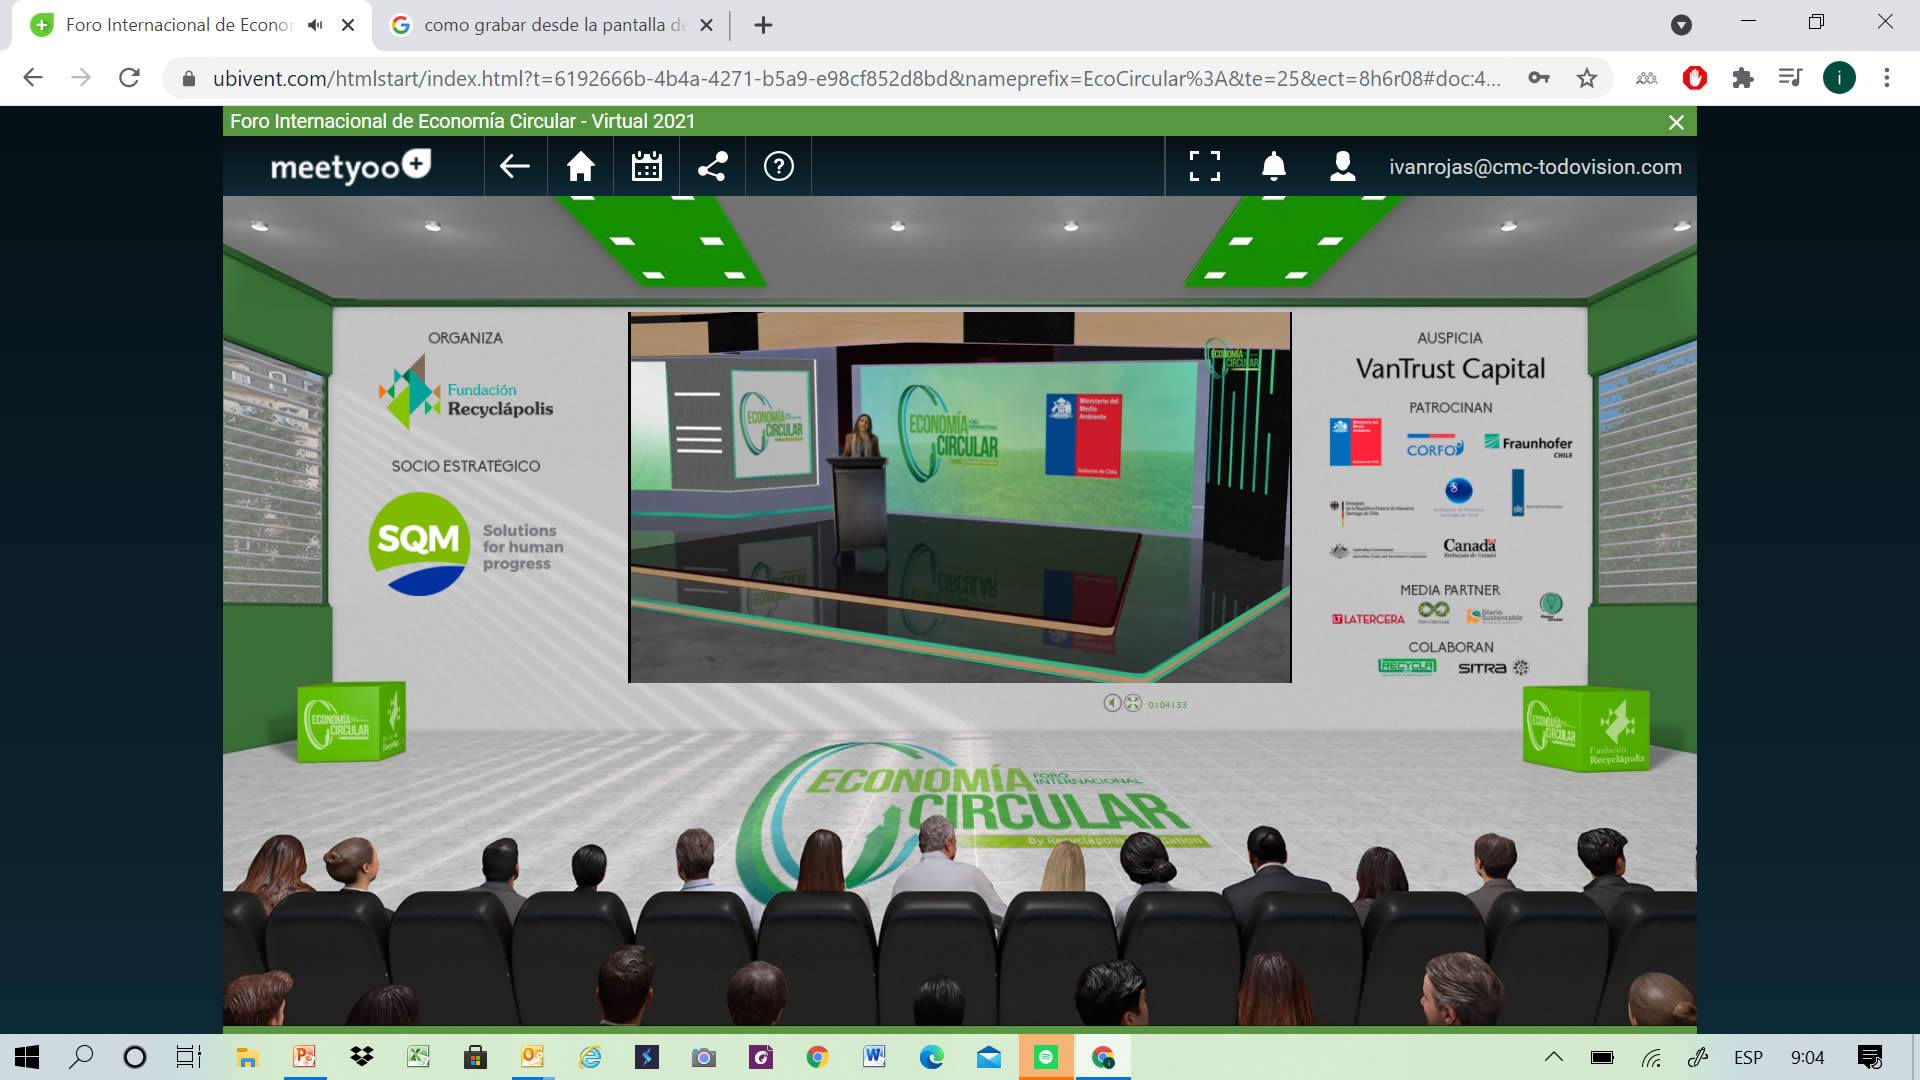Open a new browser tab
The width and height of the screenshot is (1920, 1080).
click(764, 25)
